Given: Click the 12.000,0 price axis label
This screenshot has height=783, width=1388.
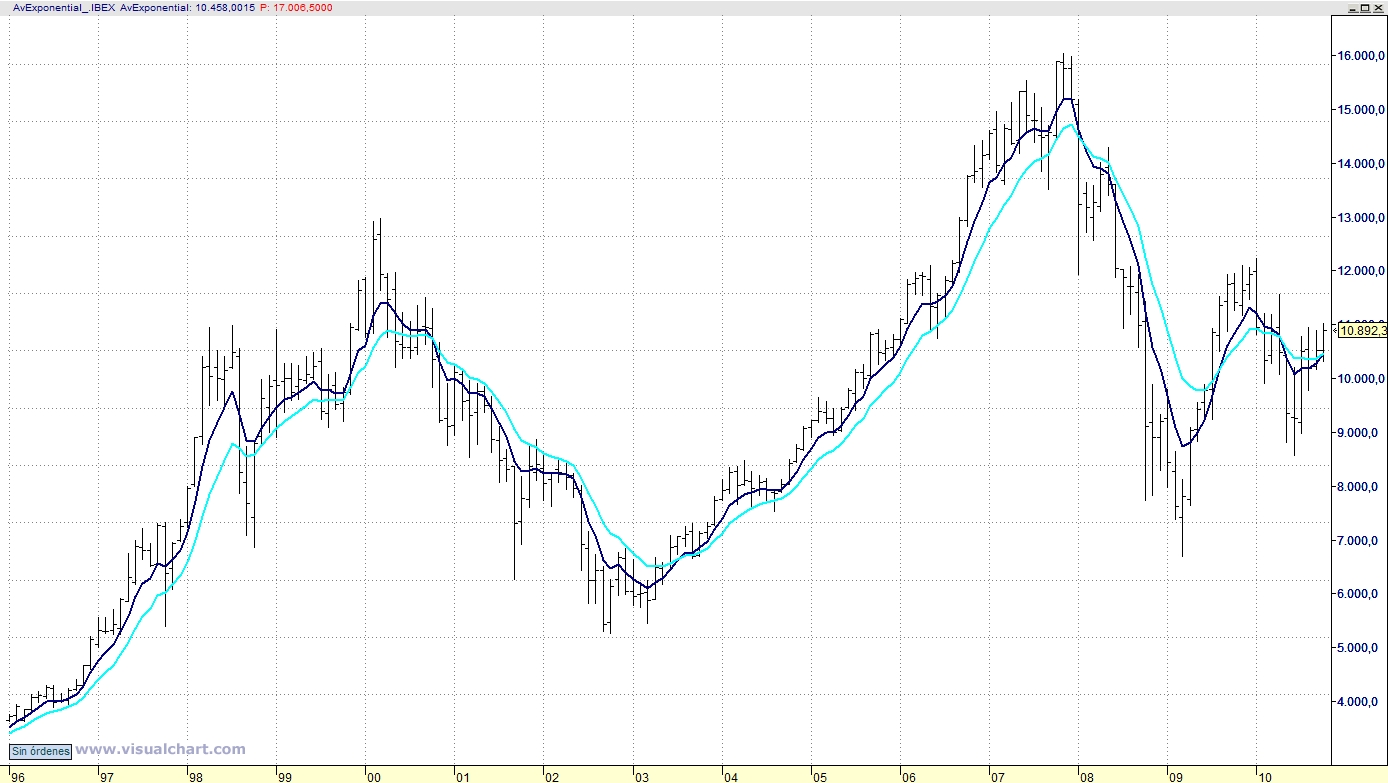Looking at the screenshot, I should (x=1361, y=271).
